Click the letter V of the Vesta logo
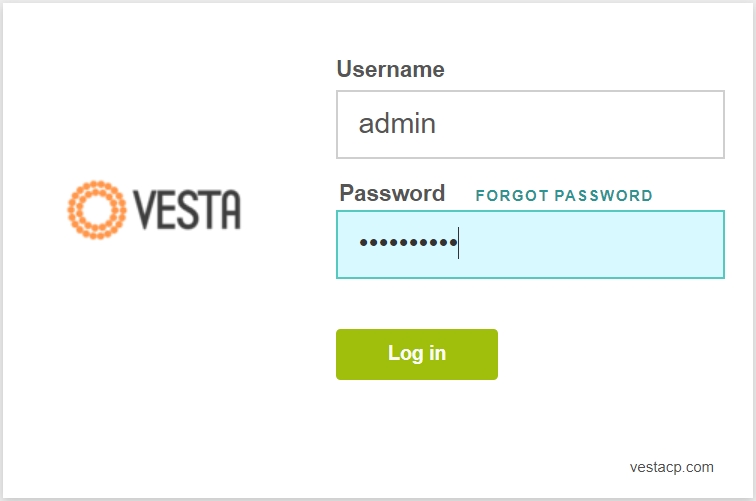The width and height of the screenshot is (756, 501). pos(145,210)
